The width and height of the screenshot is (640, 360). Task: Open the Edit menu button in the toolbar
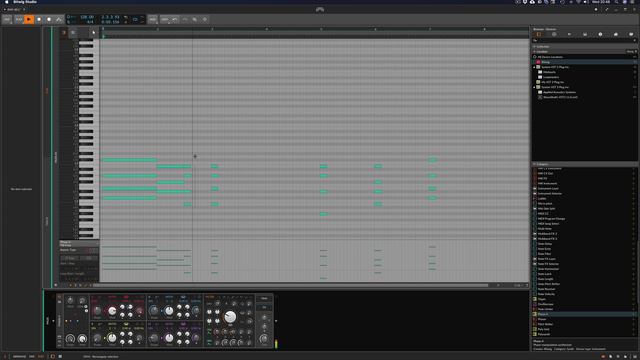[164, 19]
